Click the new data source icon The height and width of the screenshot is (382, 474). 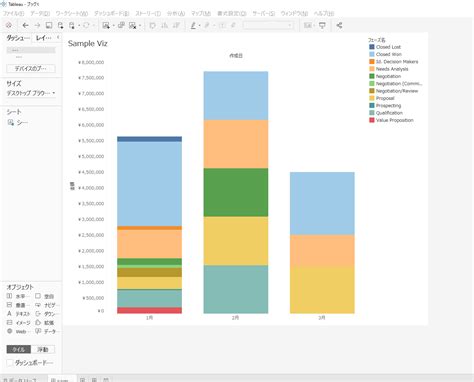tap(60, 25)
